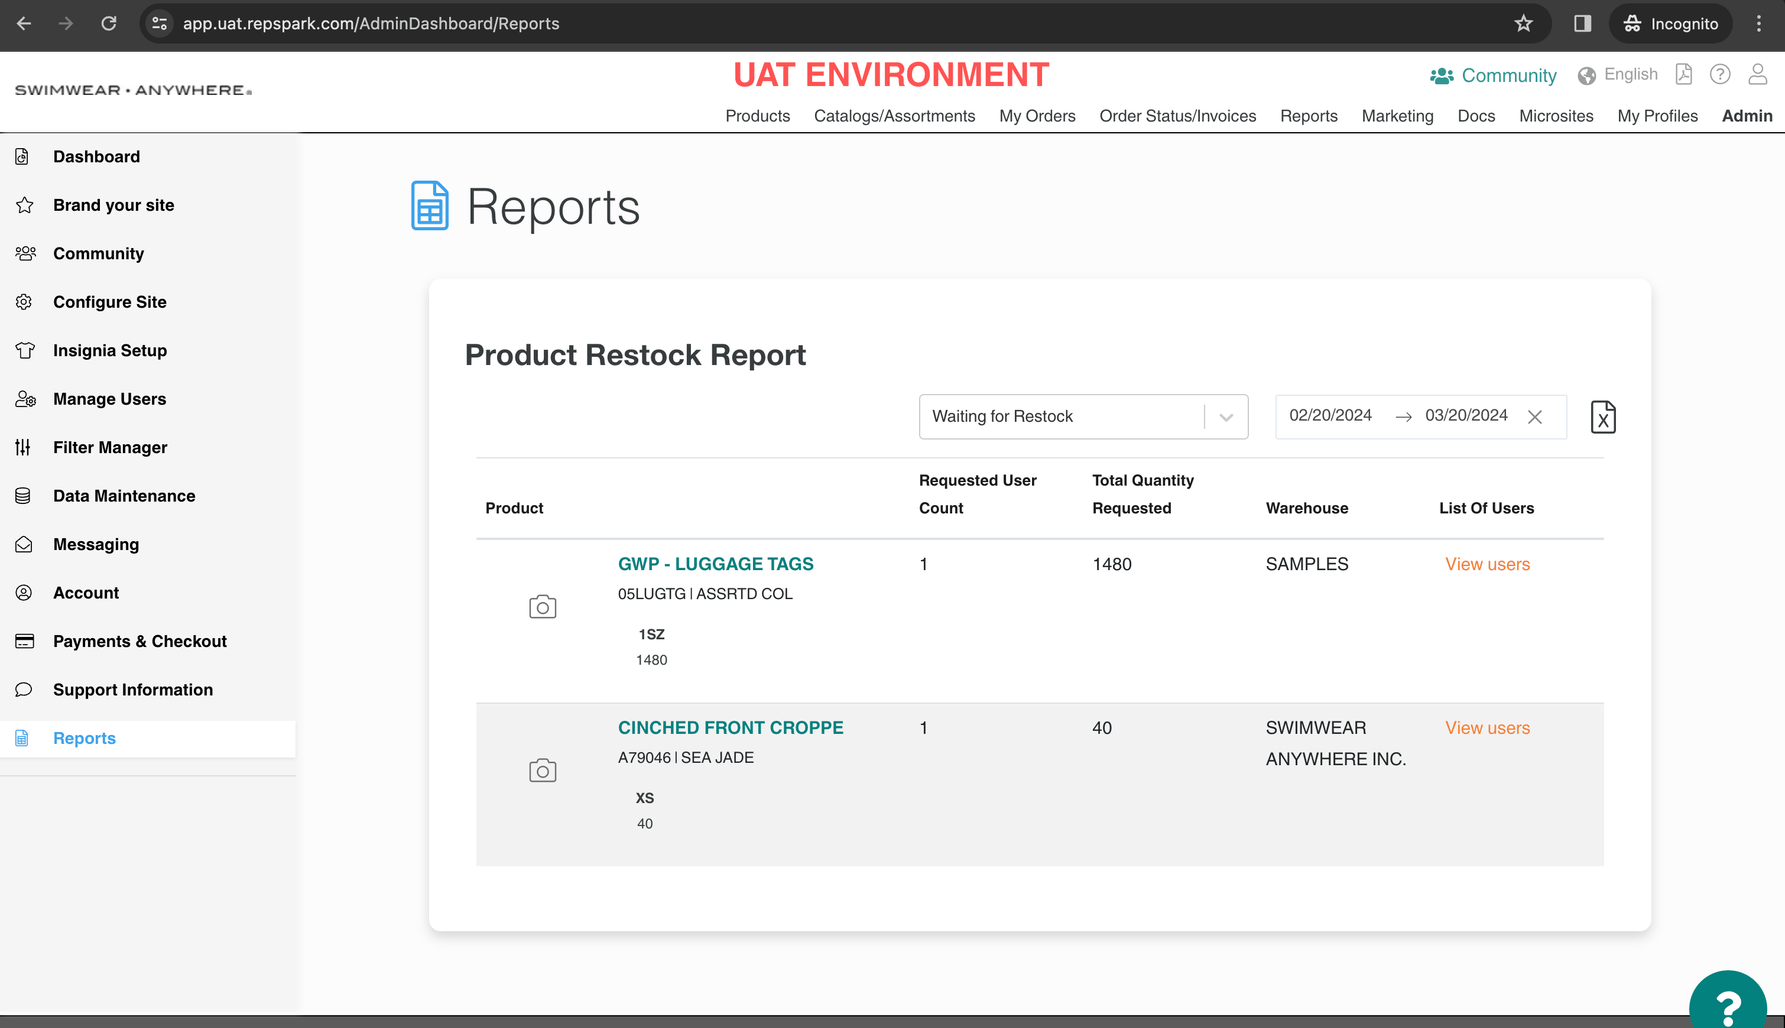Click the Dashboard sidebar icon
The height and width of the screenshot is (1028, 1785).
(x=23, y=157)
